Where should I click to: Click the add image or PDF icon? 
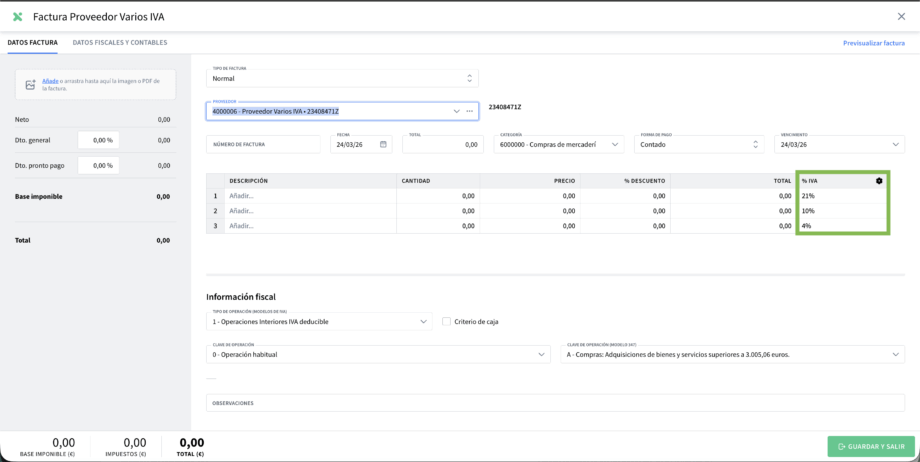click(x=30, y=85)
